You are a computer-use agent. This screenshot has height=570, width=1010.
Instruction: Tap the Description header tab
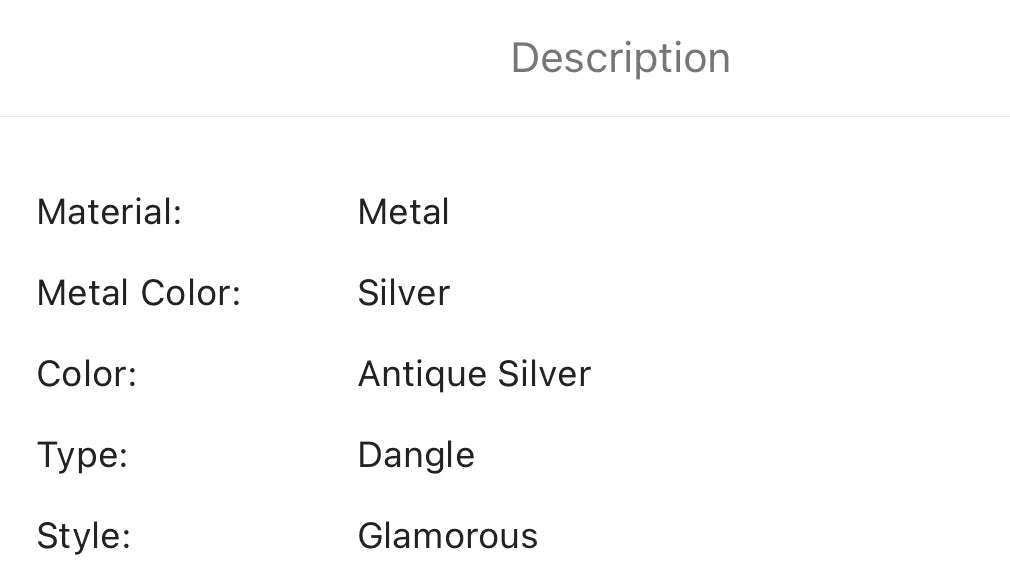point(620,58)
